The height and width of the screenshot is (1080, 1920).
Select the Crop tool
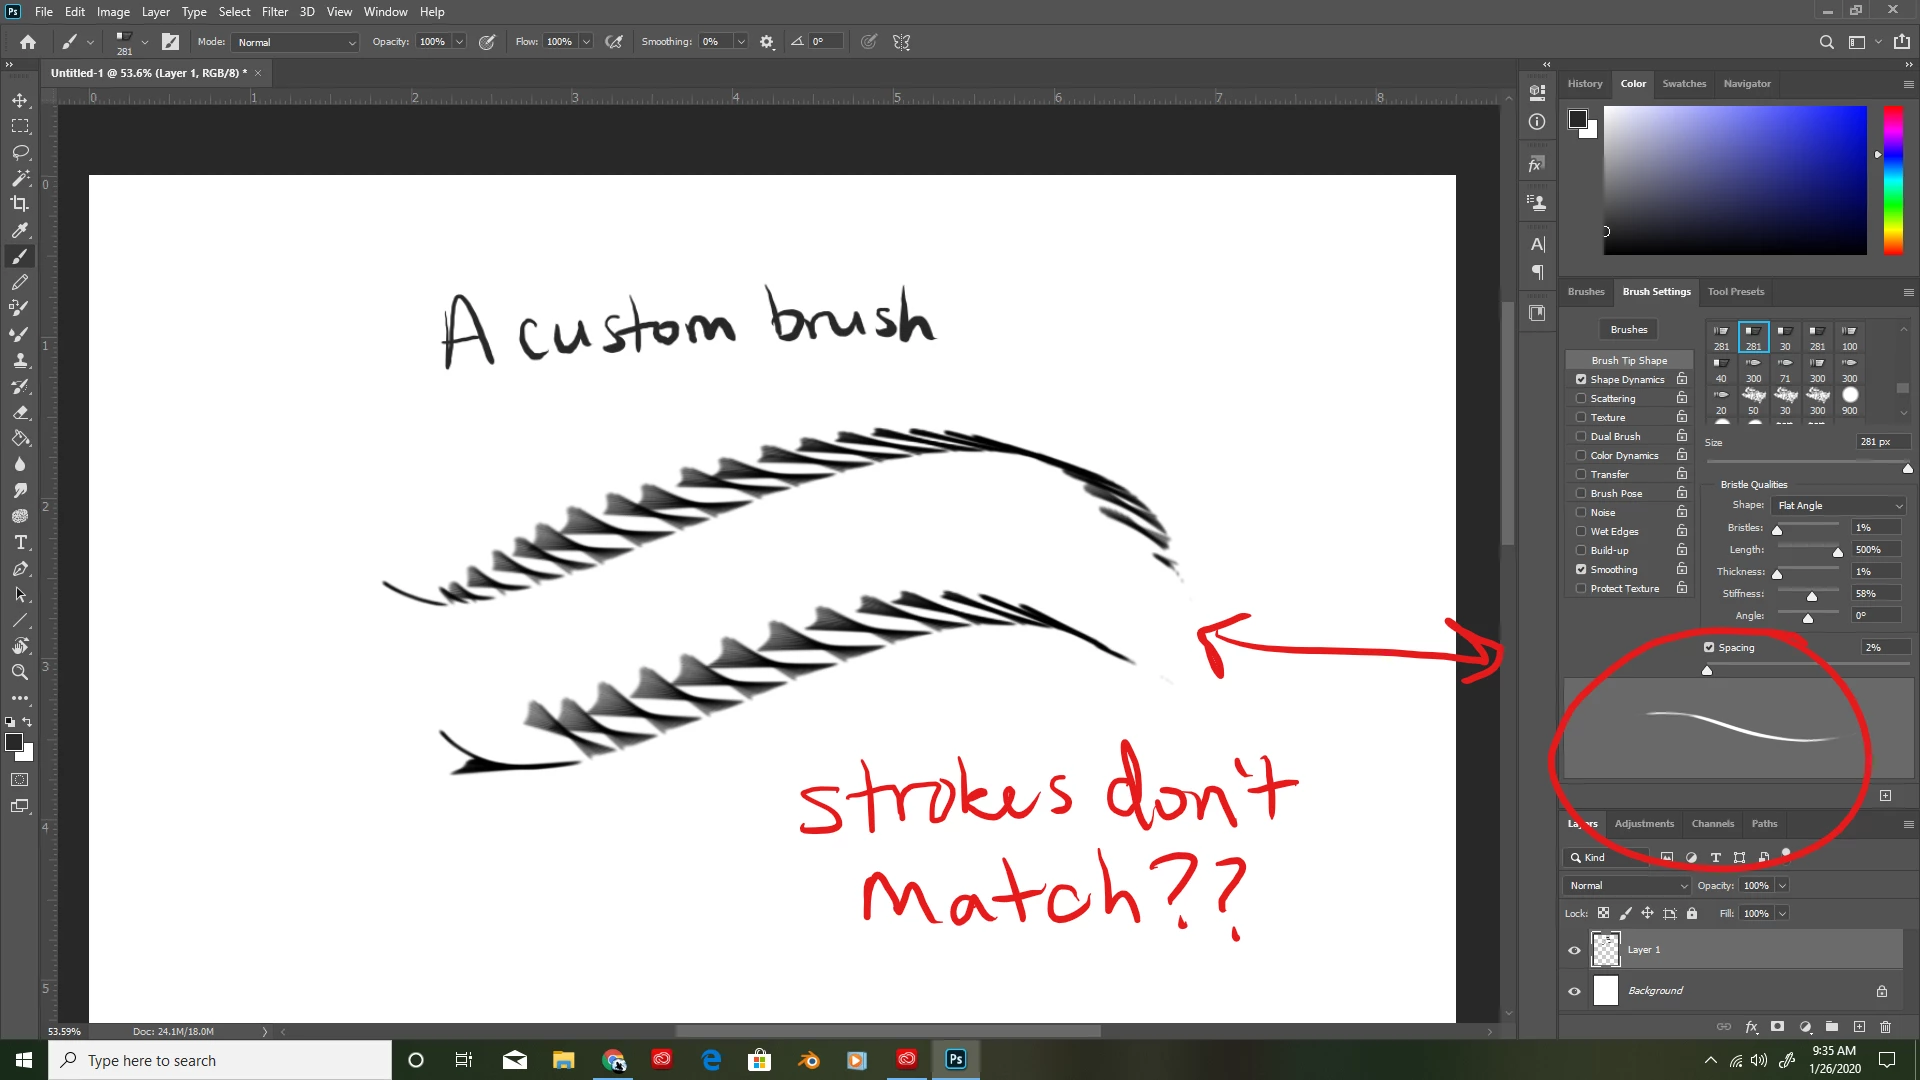tap(20, 204)
